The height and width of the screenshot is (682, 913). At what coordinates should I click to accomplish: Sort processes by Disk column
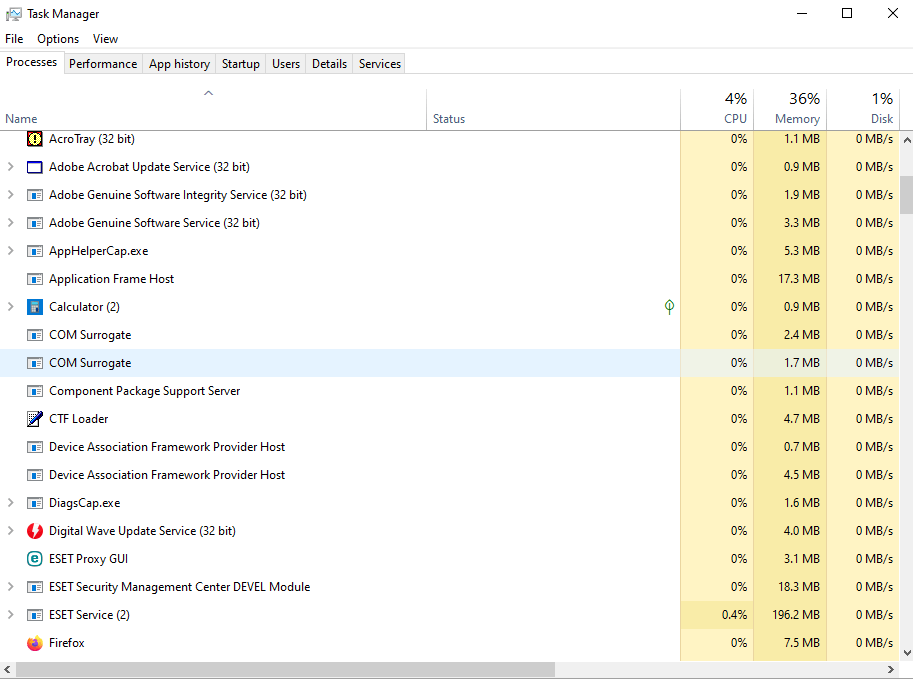pyautogui.click(x=863, y=109)
